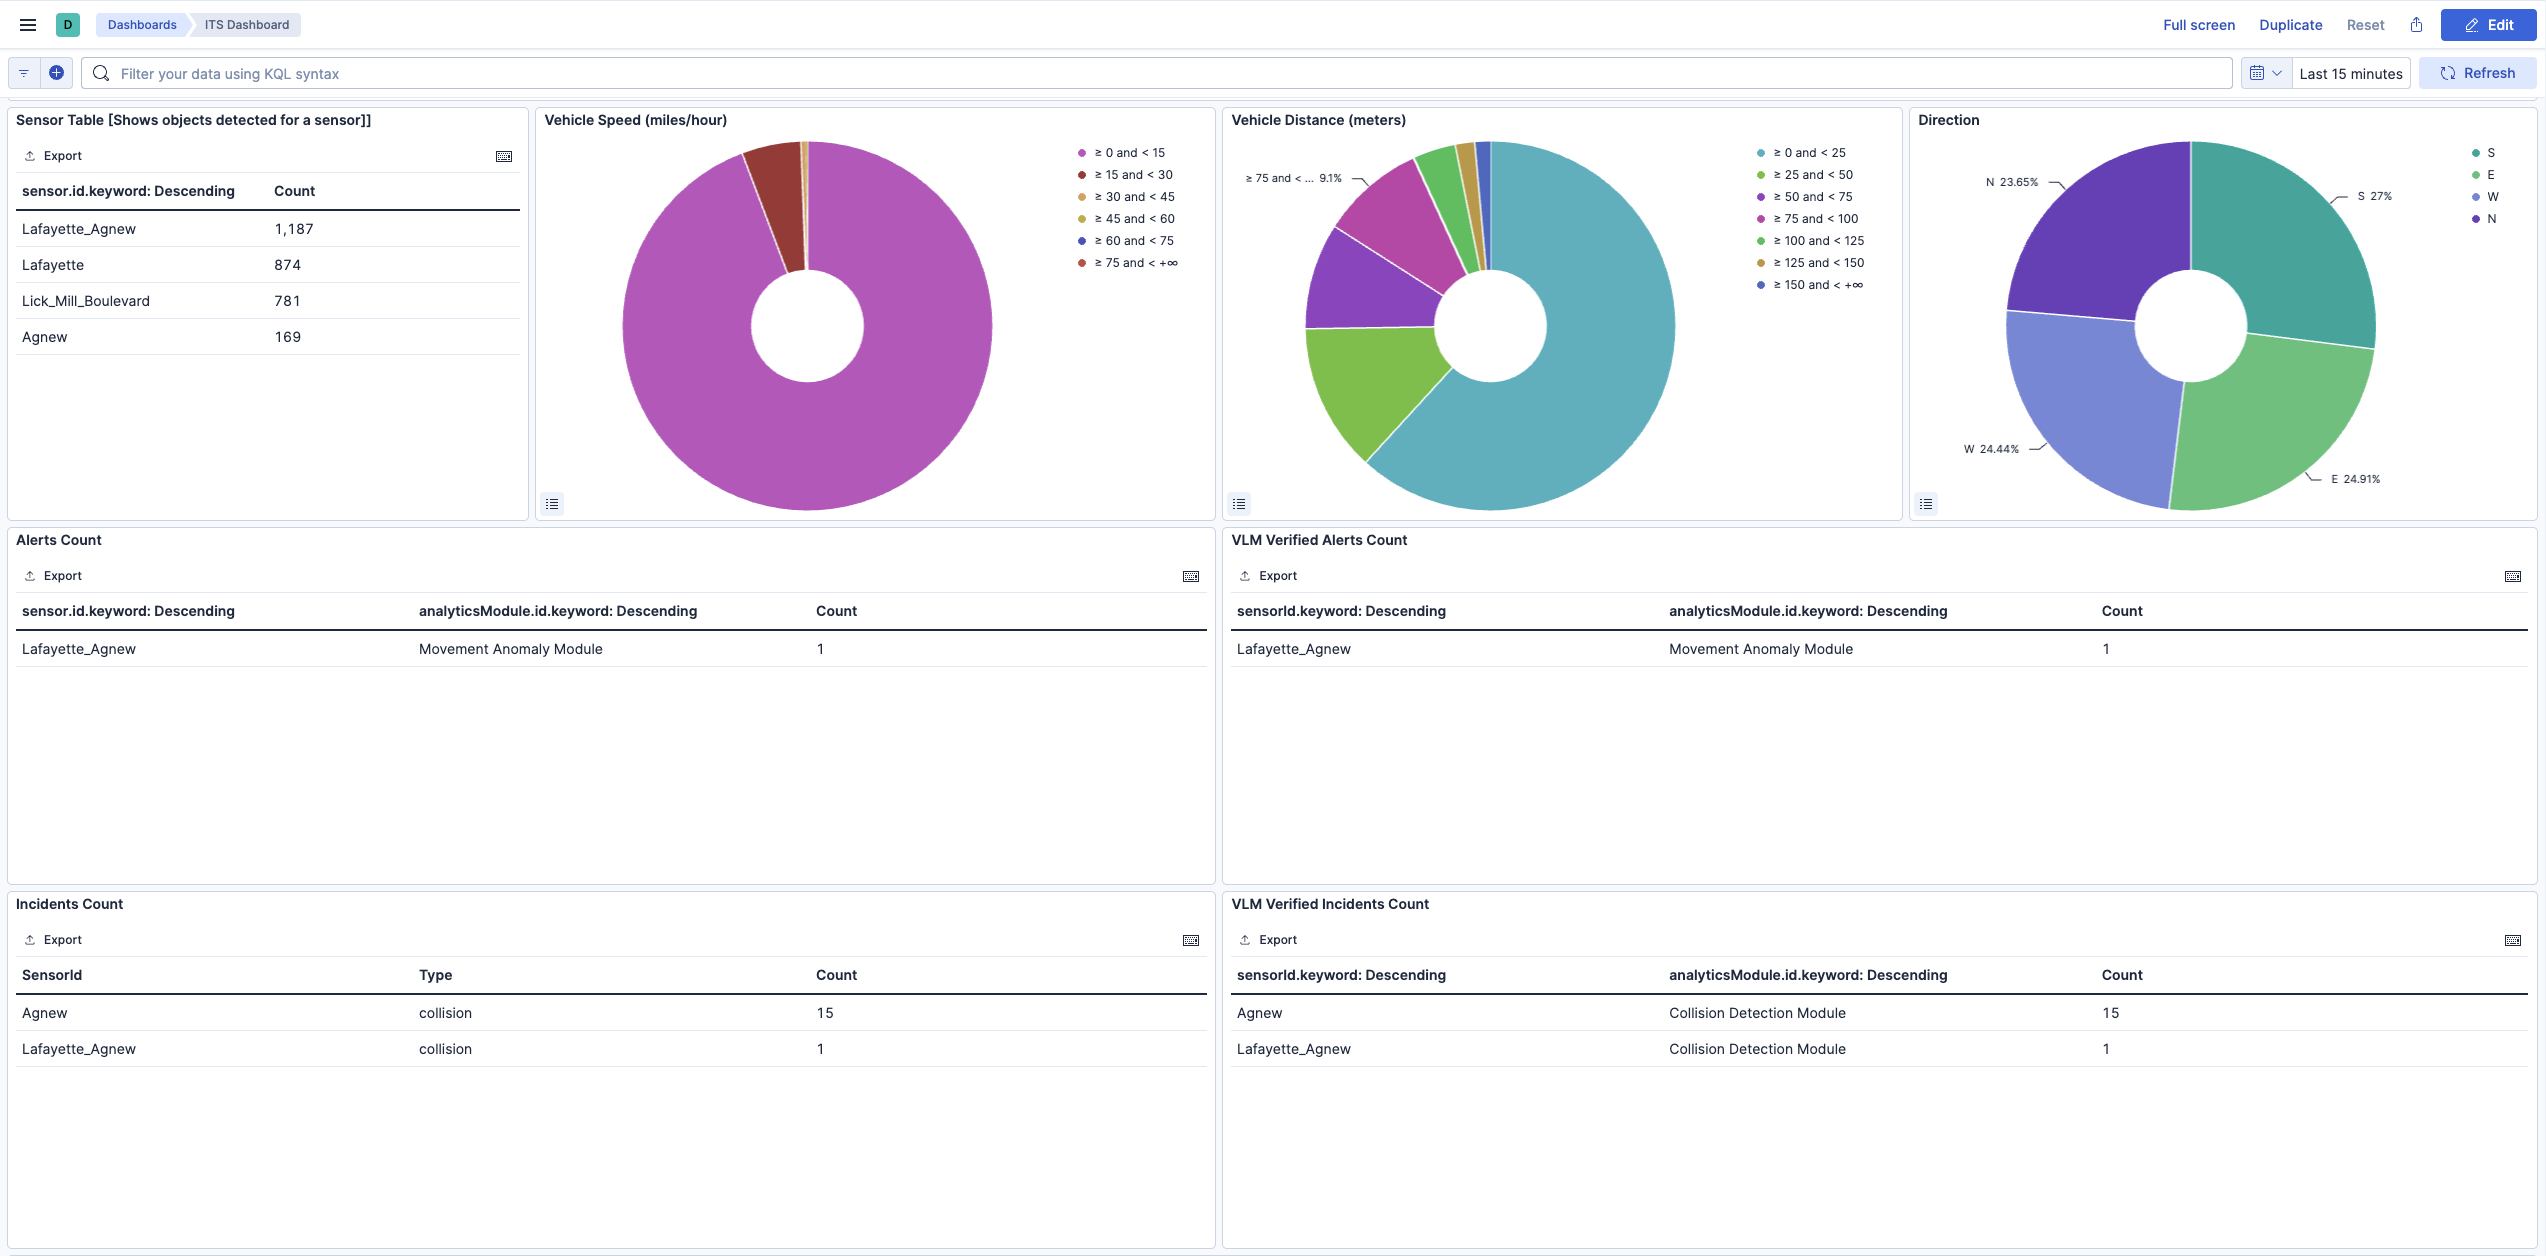Click the Edit button

pos(2488,24)
